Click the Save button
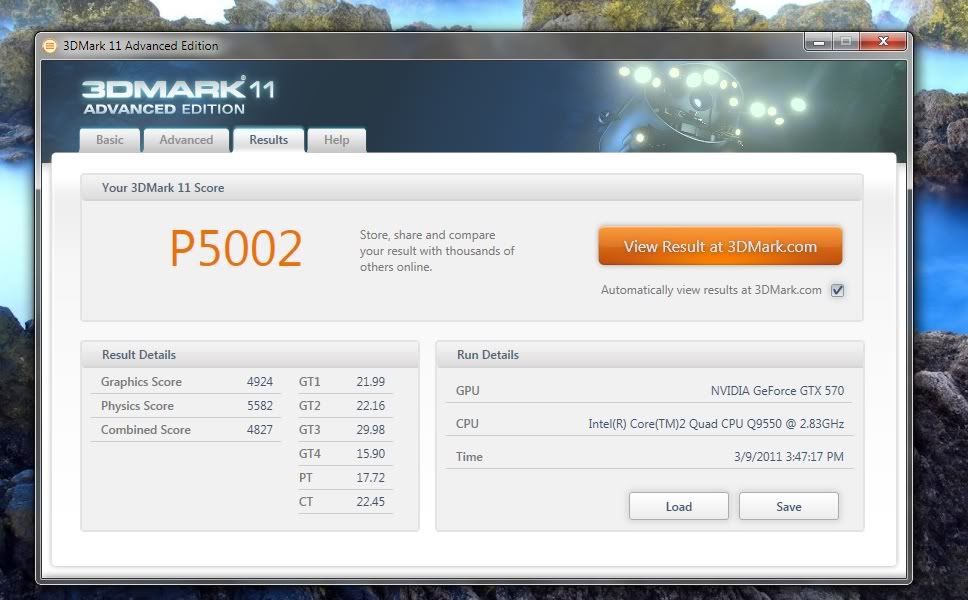This screenshot has height=600, width=968. click(788, 506)
